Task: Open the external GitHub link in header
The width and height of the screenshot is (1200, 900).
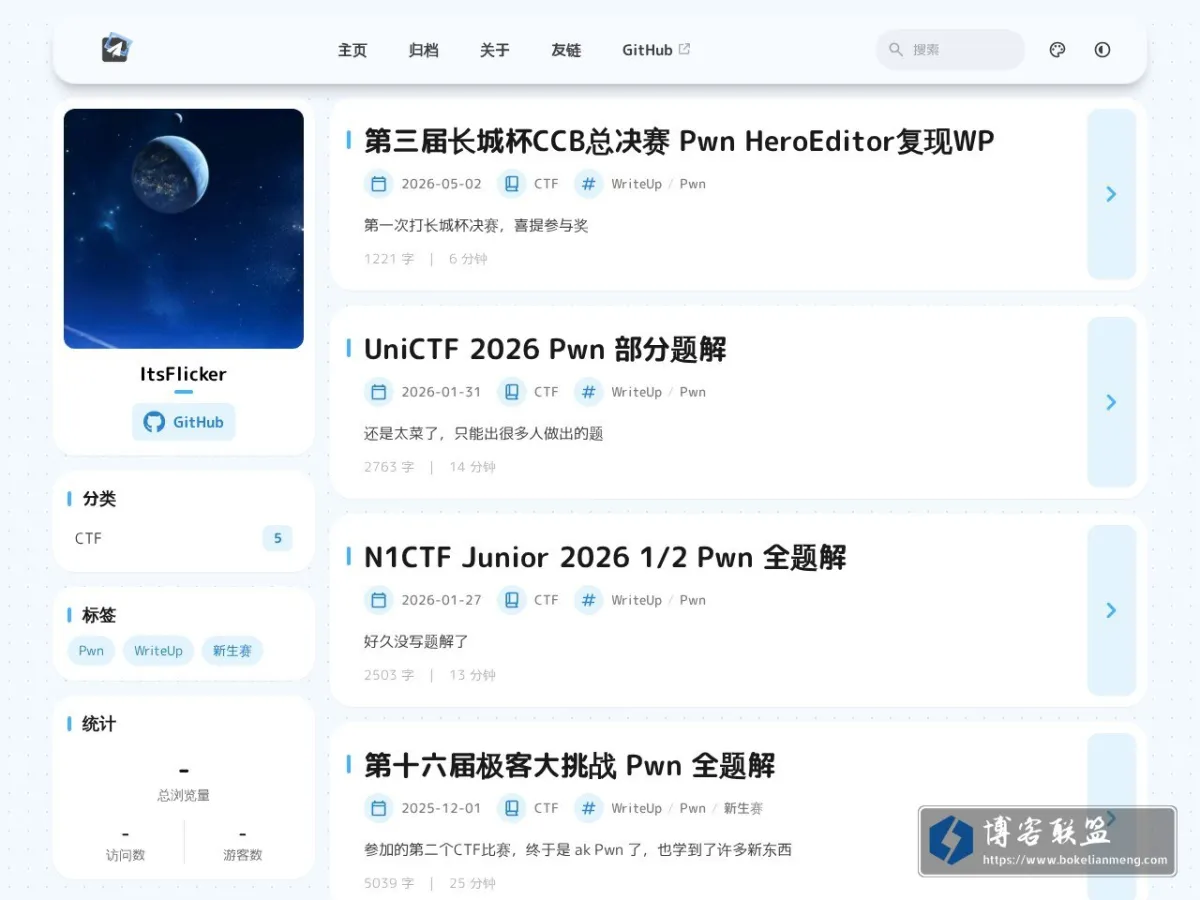Action: point(656,50)
